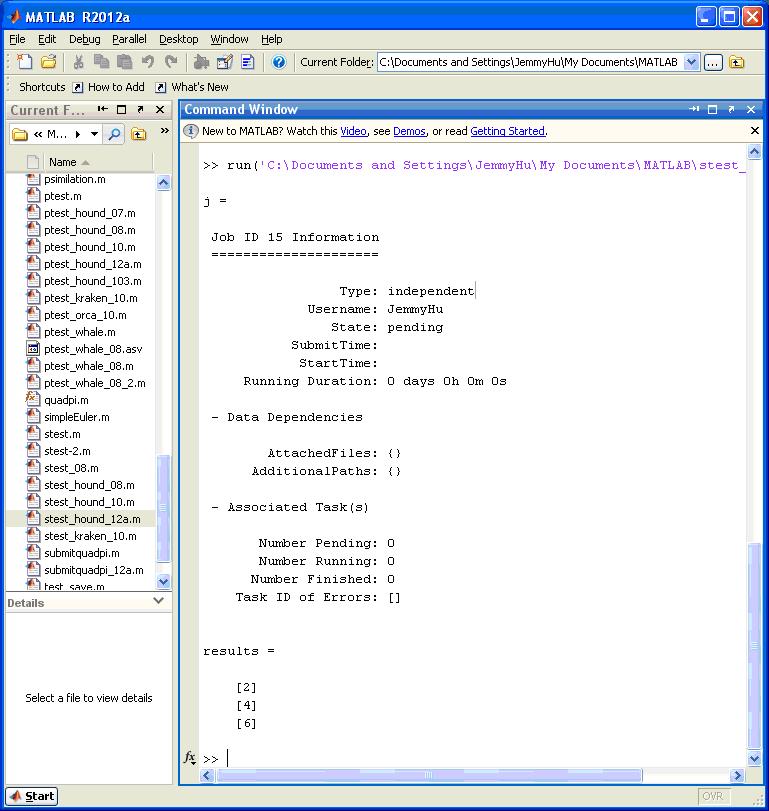Click the Help question mark icon
The image size is (769, 811).
(278, 62)
